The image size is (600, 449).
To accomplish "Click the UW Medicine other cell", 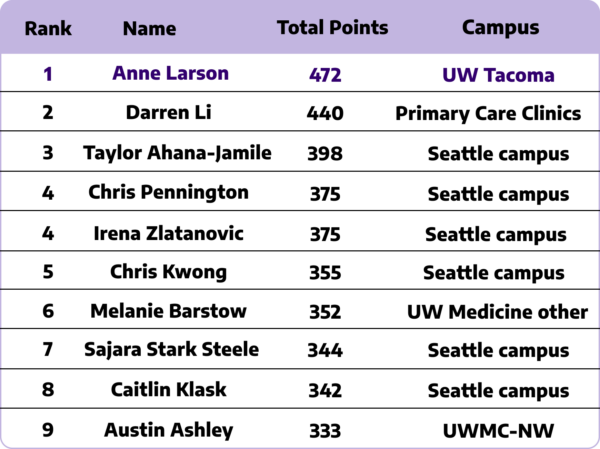I will click(x=497, y=312).
